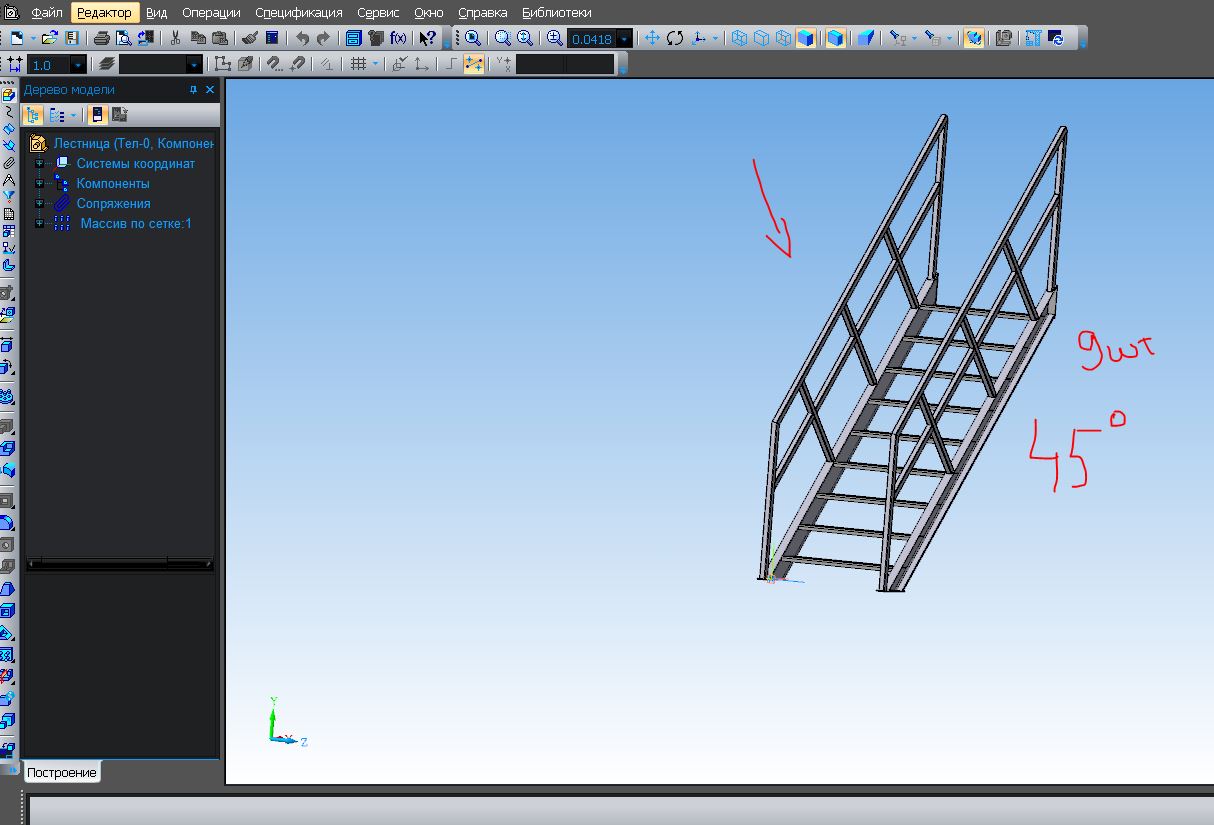Expand Компоненты tree node
The height and width of the screenshot is (825, 1214).
[x=39, y=183]
